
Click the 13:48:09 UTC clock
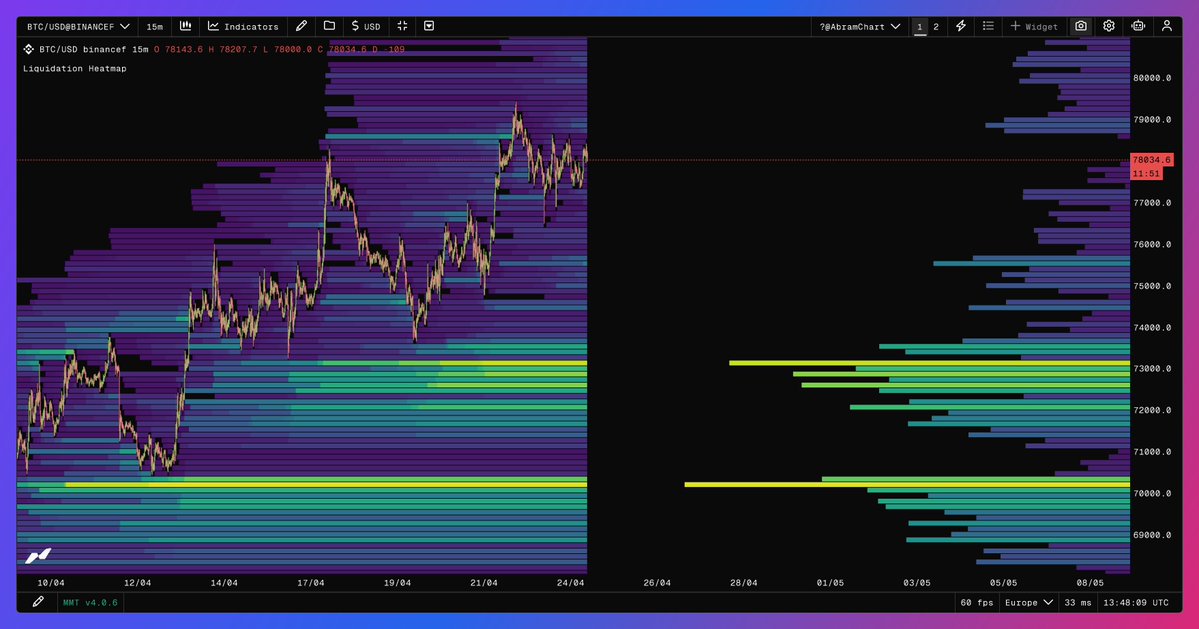1136,603
